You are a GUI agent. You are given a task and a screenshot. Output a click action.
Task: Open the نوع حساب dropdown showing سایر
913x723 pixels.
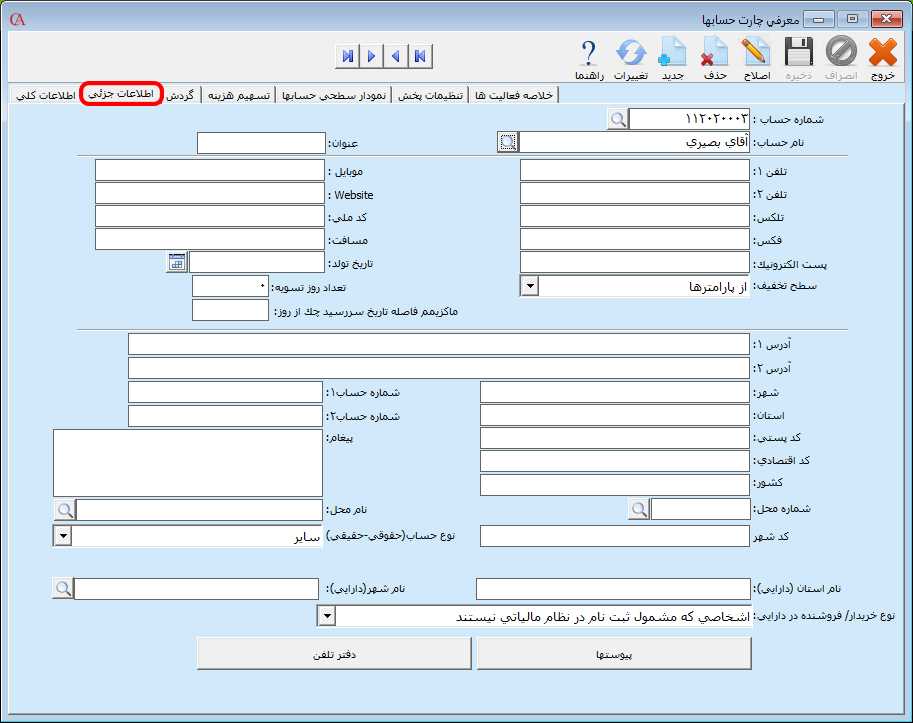tap(61, 535)
